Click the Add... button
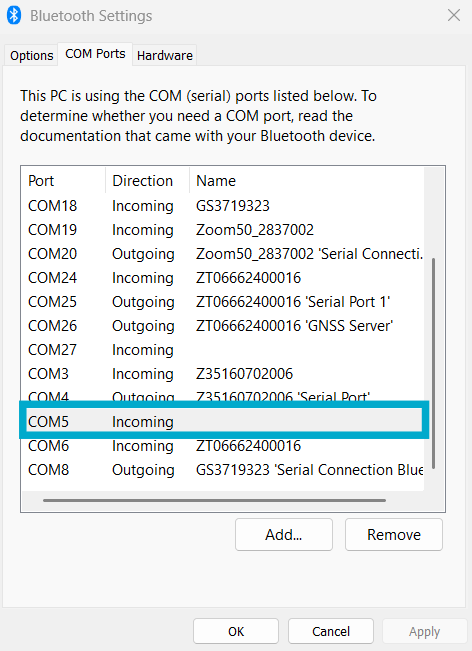472x651 pixels. [x=284, y=534]
